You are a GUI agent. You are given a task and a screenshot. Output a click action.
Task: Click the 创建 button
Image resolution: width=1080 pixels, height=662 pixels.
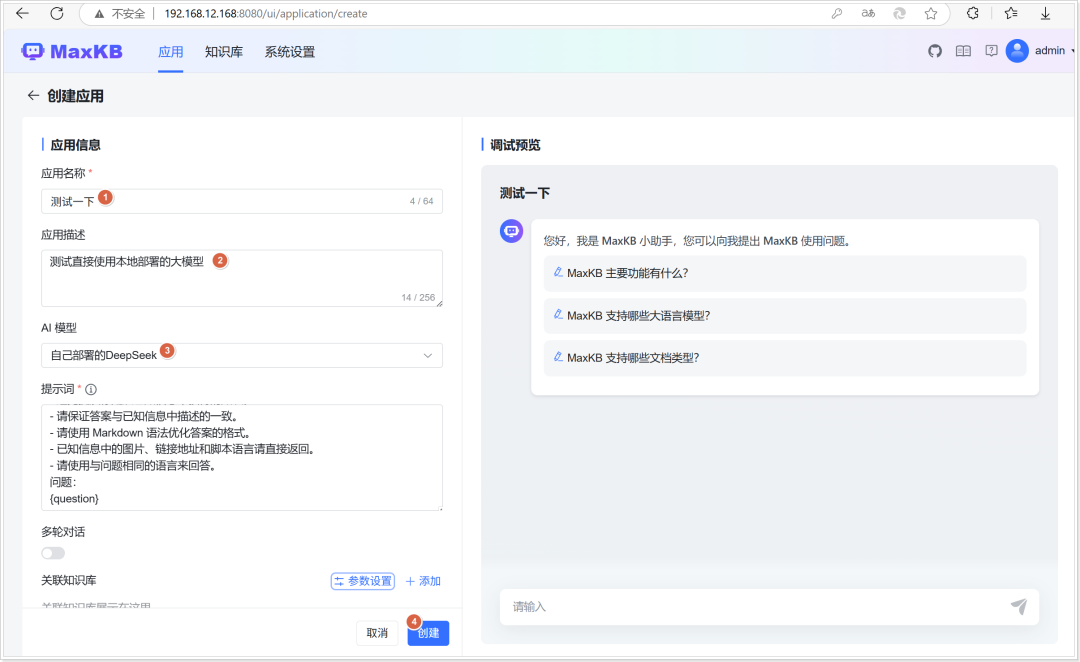pyautogui.click(x=428, y=633)
